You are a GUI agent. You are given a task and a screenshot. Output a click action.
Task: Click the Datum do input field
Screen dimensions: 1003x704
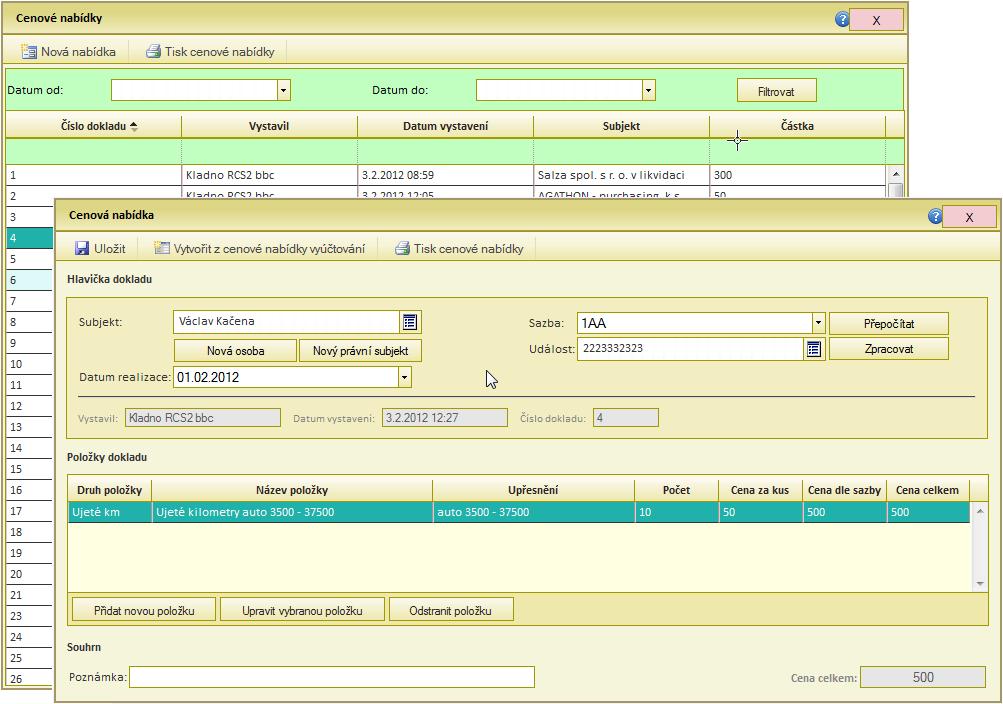[x=559, y=90]
